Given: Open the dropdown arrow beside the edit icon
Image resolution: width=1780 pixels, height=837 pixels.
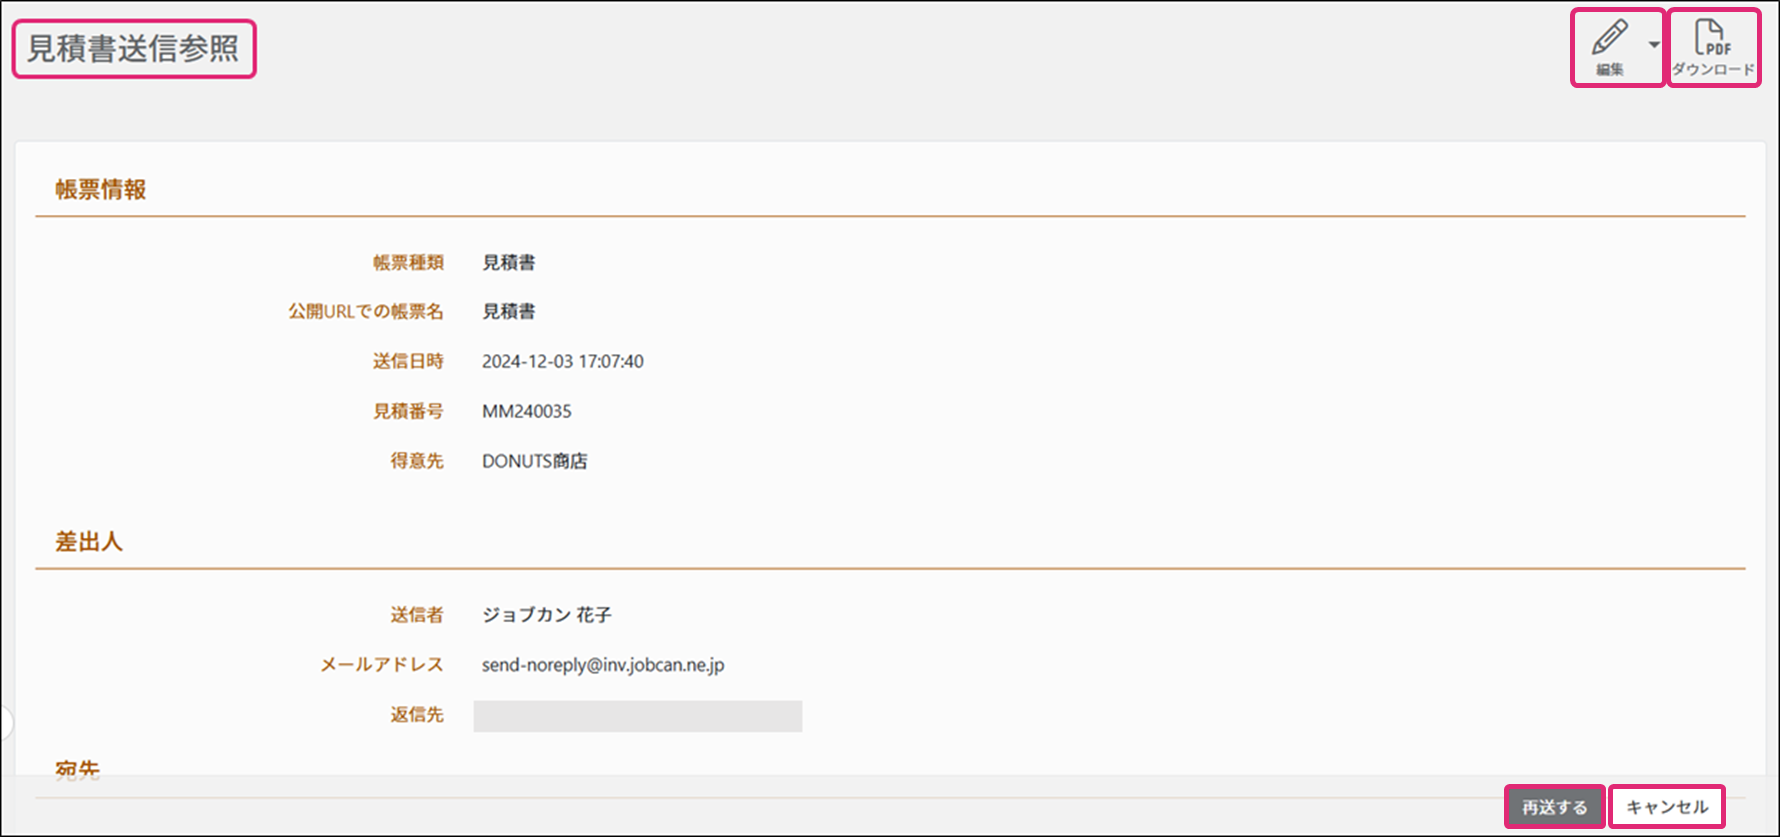Looking at the screenshot, I should (x=1654, y=45).
